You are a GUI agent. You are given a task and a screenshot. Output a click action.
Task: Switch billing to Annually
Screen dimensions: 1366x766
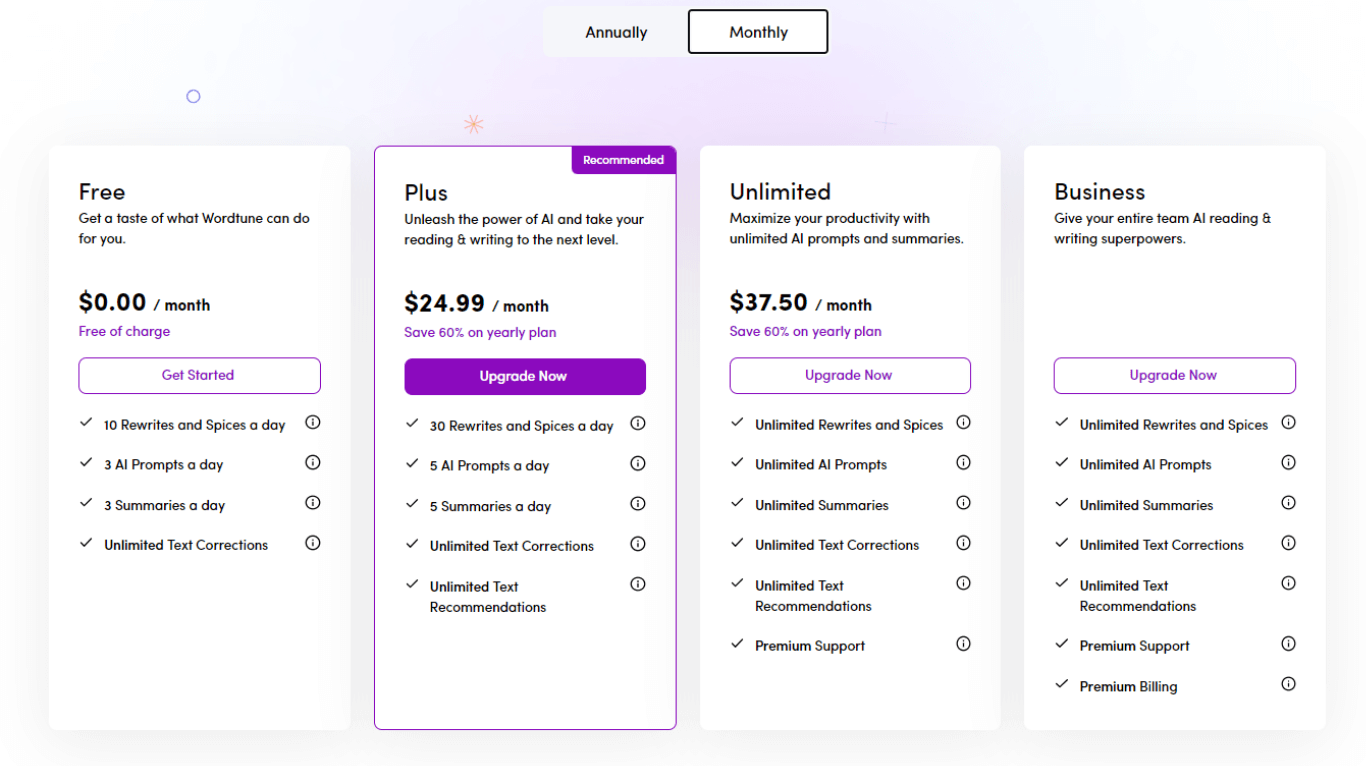616,32
